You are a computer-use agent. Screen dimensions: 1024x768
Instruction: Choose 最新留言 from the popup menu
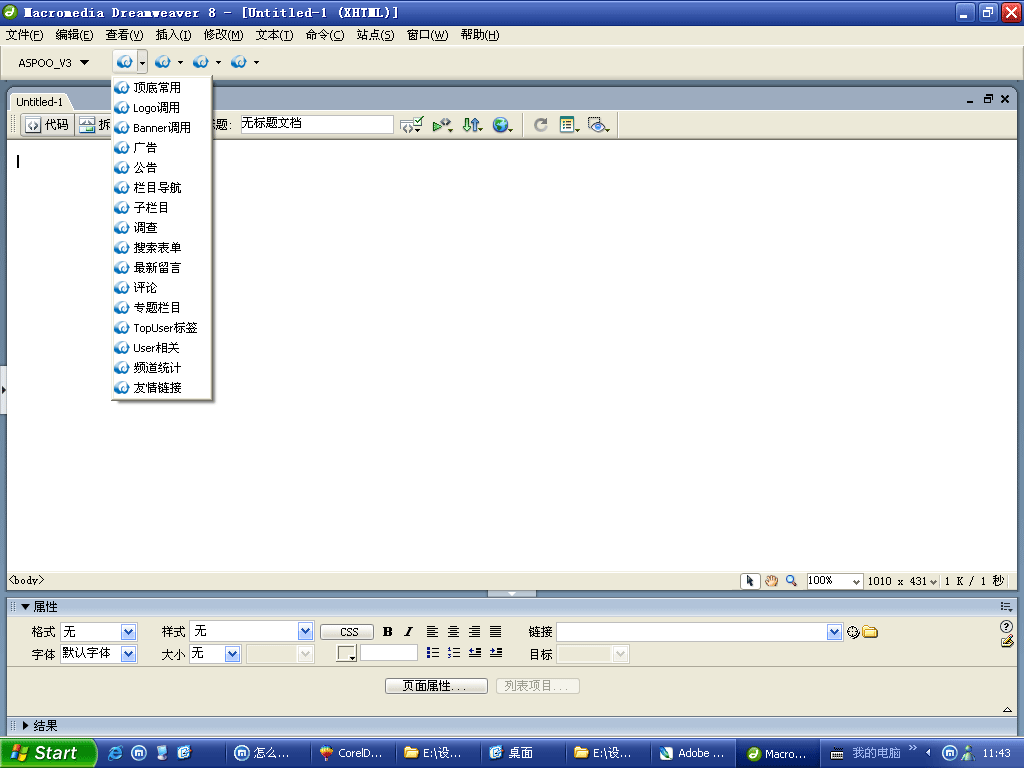[x=162, y=268]
